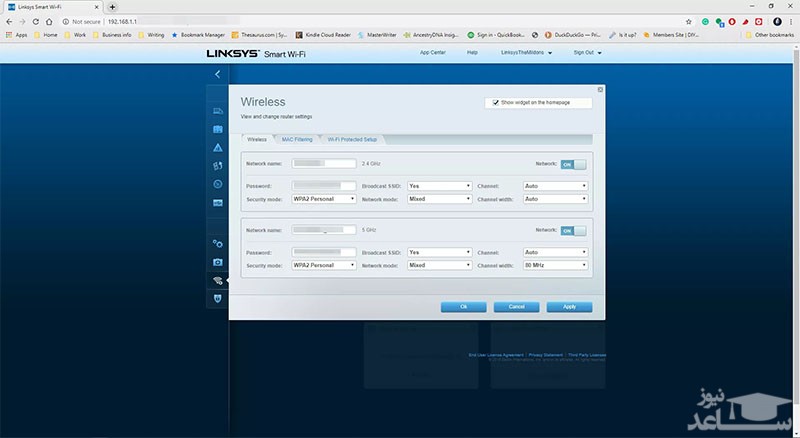This screenshot has height=438, width=800.
Task: Open the Connectivity gears icon
Action: (217, 243)
